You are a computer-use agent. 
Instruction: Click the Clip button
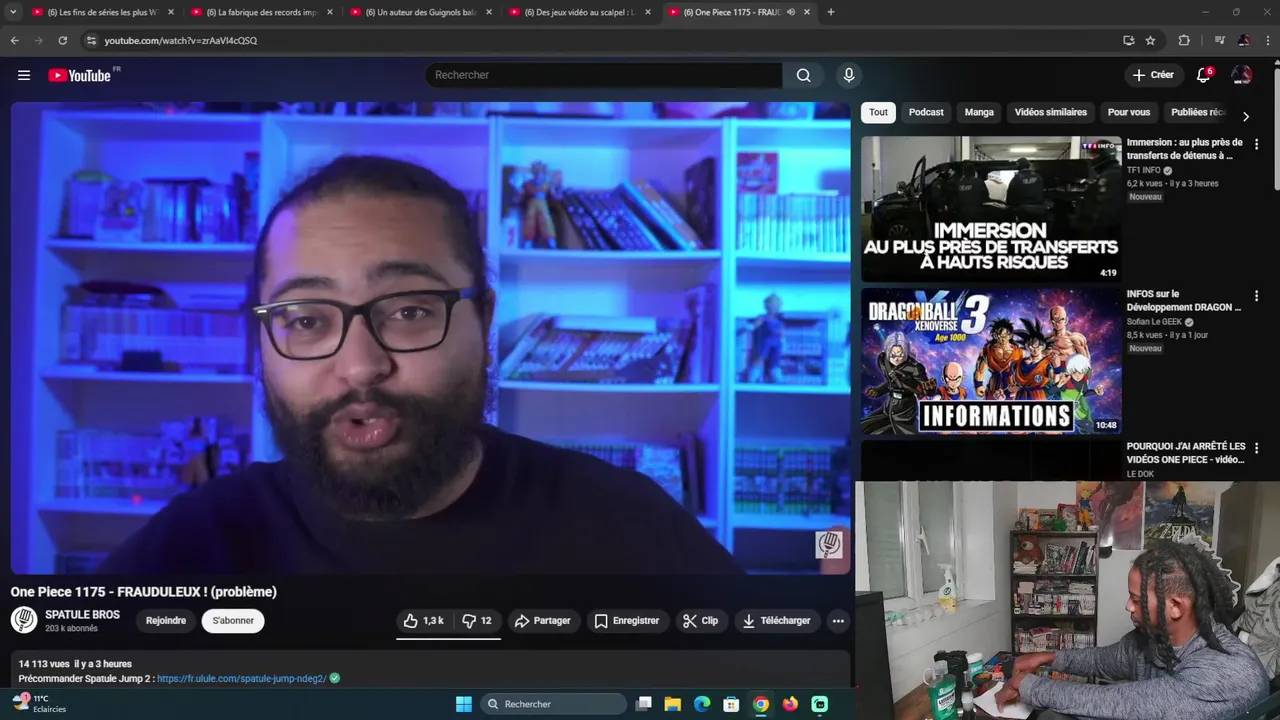pos(700,621)
